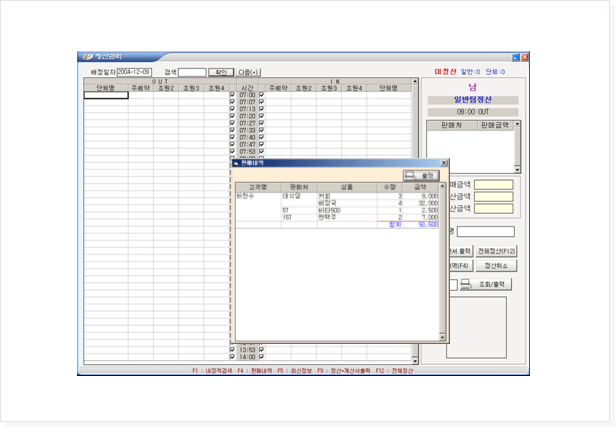Toggle the OUT checkbox for 14:00
This screenshot has width=615, height=427.
[233, 357]
